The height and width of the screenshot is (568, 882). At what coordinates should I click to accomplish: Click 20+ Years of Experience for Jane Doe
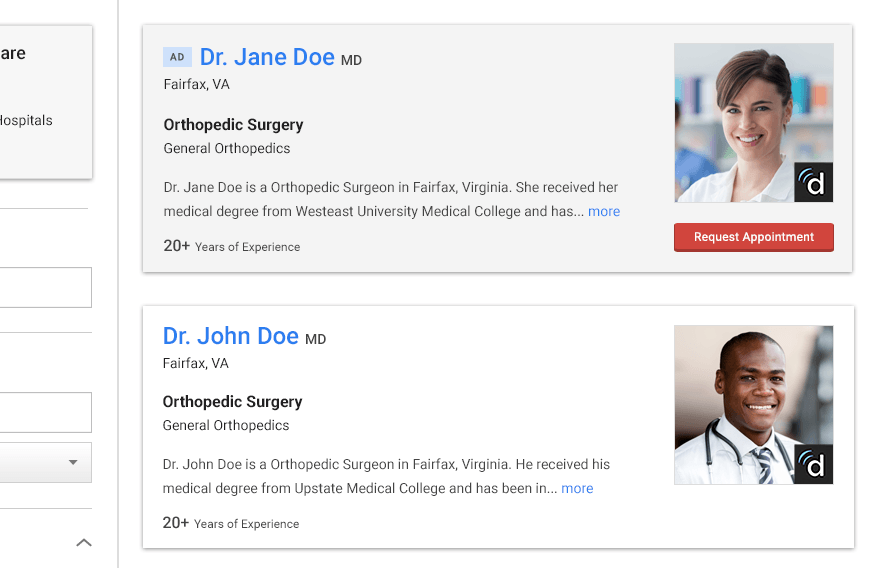pyautogui.click(x=232, y=246)
